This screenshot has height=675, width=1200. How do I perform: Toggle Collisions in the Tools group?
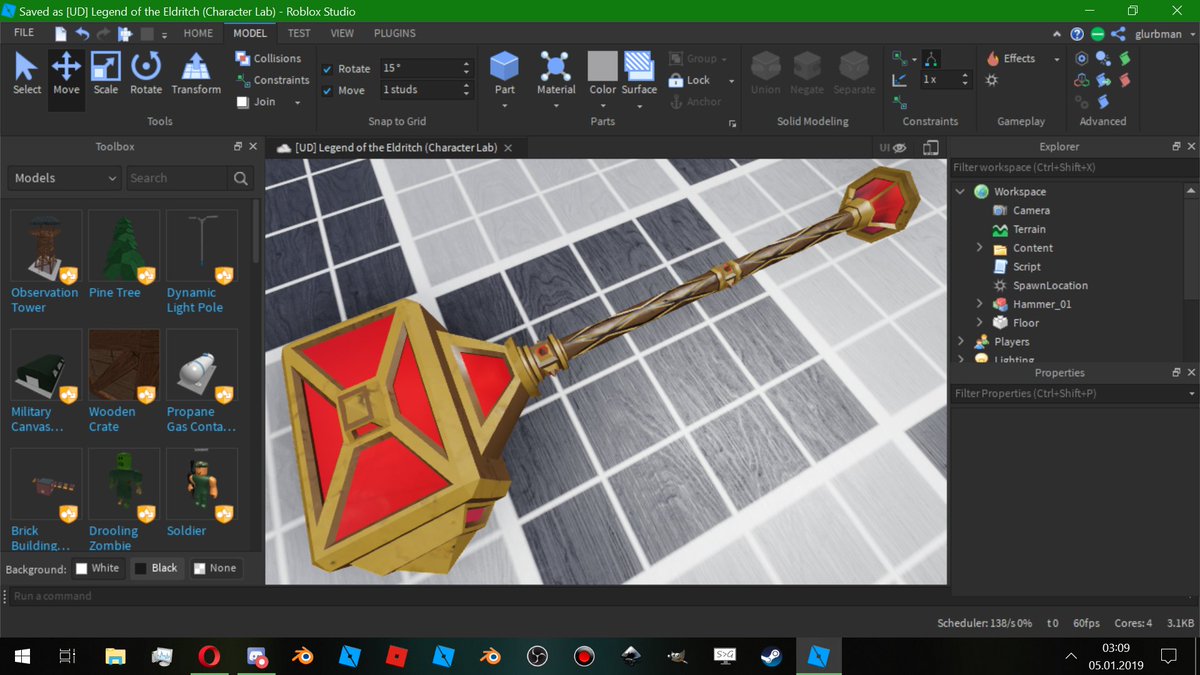268,59
